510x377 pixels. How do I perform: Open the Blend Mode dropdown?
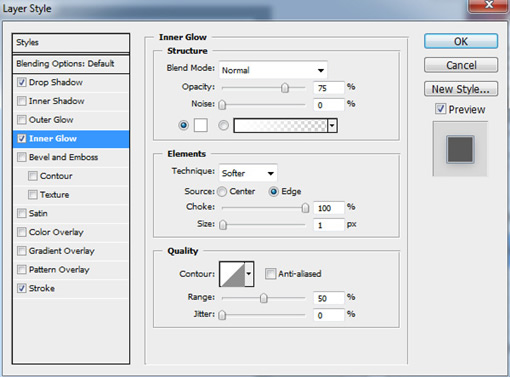[x=273, y=70]
